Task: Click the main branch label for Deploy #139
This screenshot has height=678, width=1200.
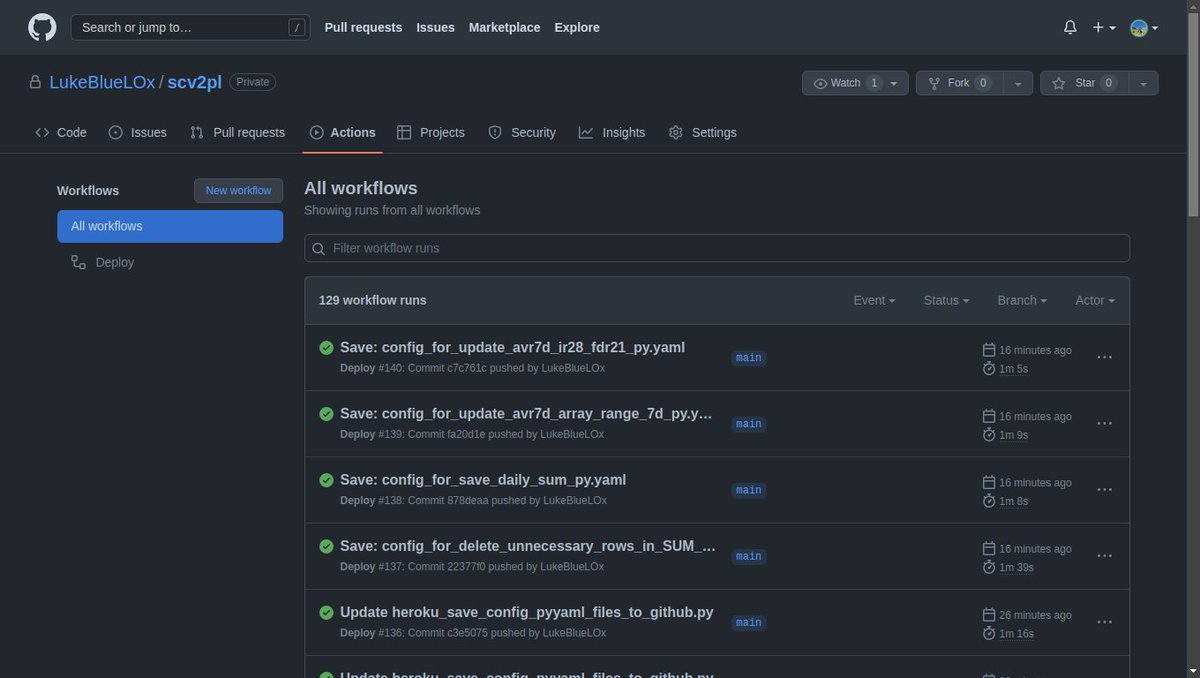Action: pos(749,424)
